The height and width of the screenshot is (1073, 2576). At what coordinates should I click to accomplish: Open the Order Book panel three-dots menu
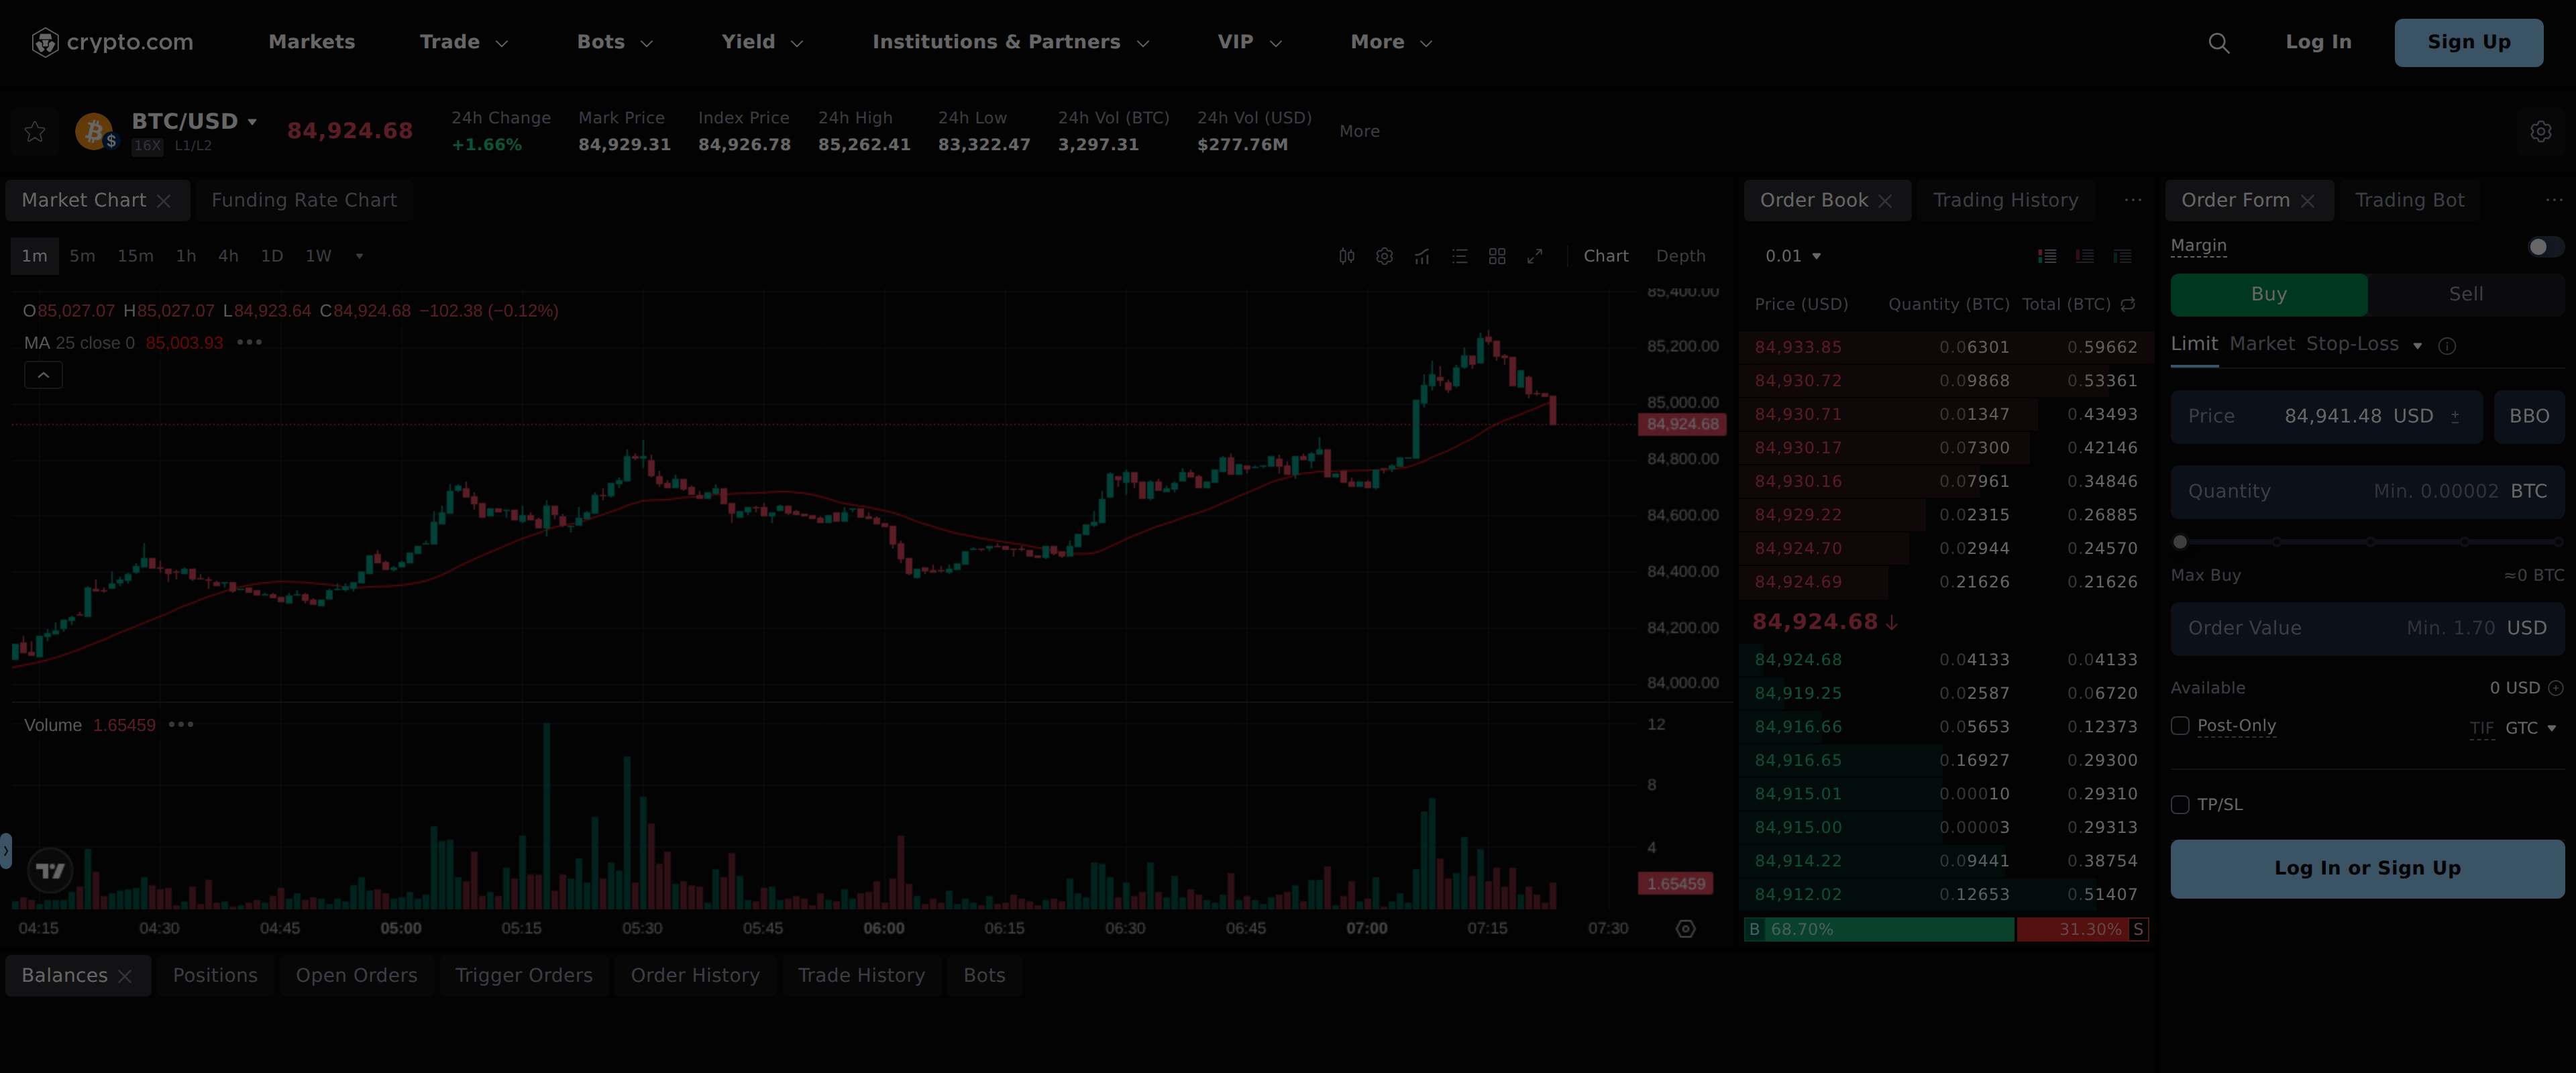click(2133, 200)
